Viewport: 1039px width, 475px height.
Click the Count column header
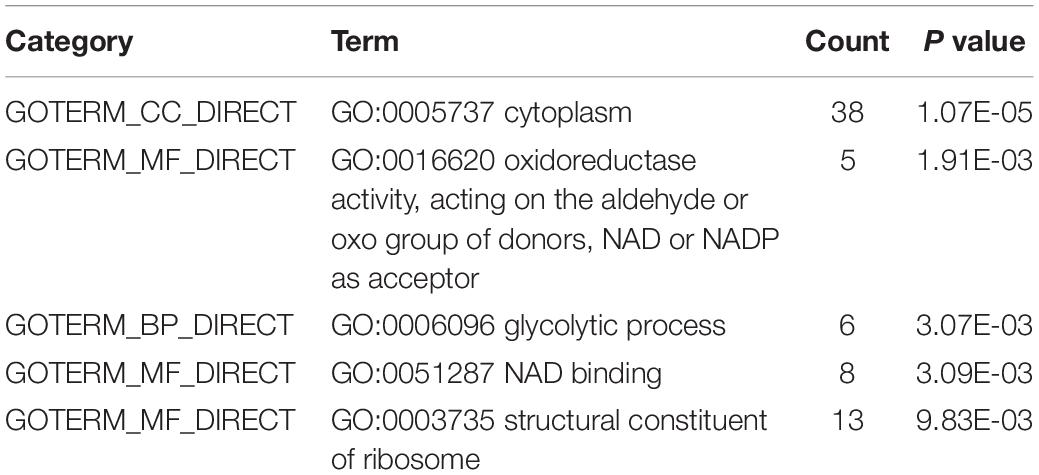click(x=847, y=42)
